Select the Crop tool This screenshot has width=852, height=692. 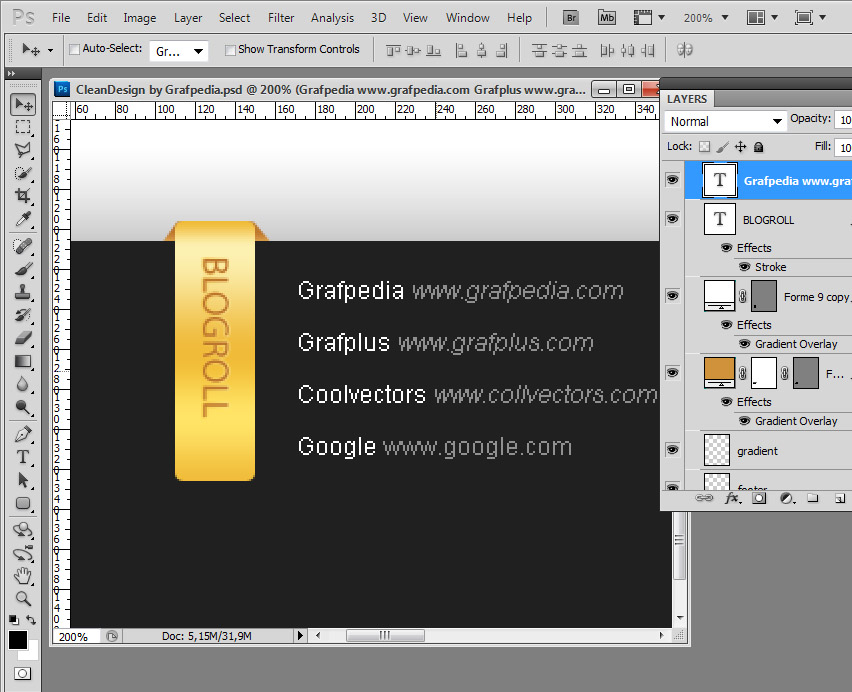tap(23, 196)
